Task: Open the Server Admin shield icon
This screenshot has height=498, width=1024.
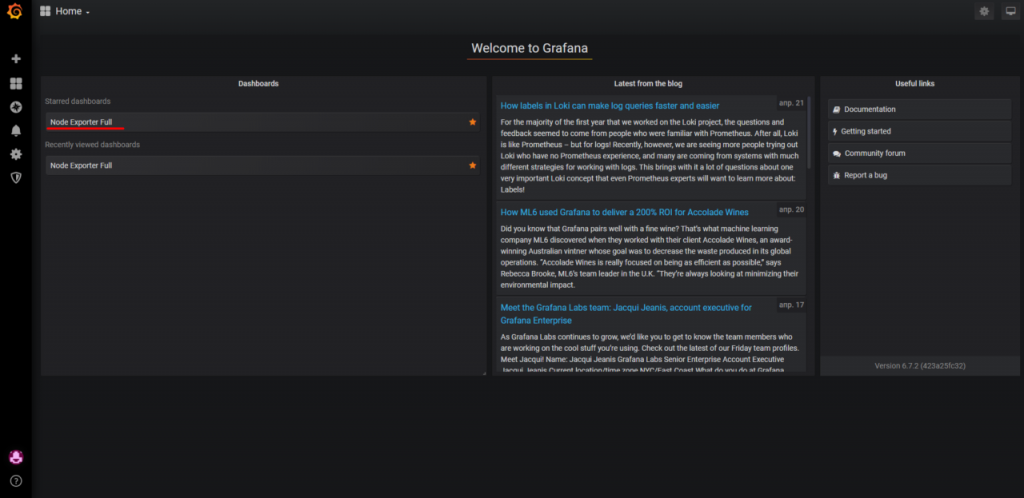Action: pos(15,178)
